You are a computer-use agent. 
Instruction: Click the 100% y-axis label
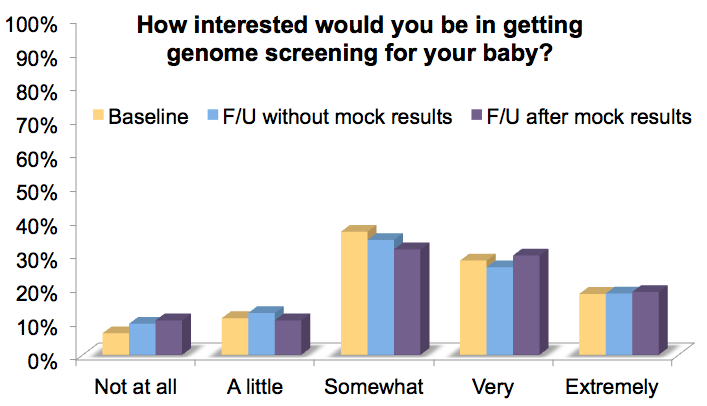(x=32, y=25)
